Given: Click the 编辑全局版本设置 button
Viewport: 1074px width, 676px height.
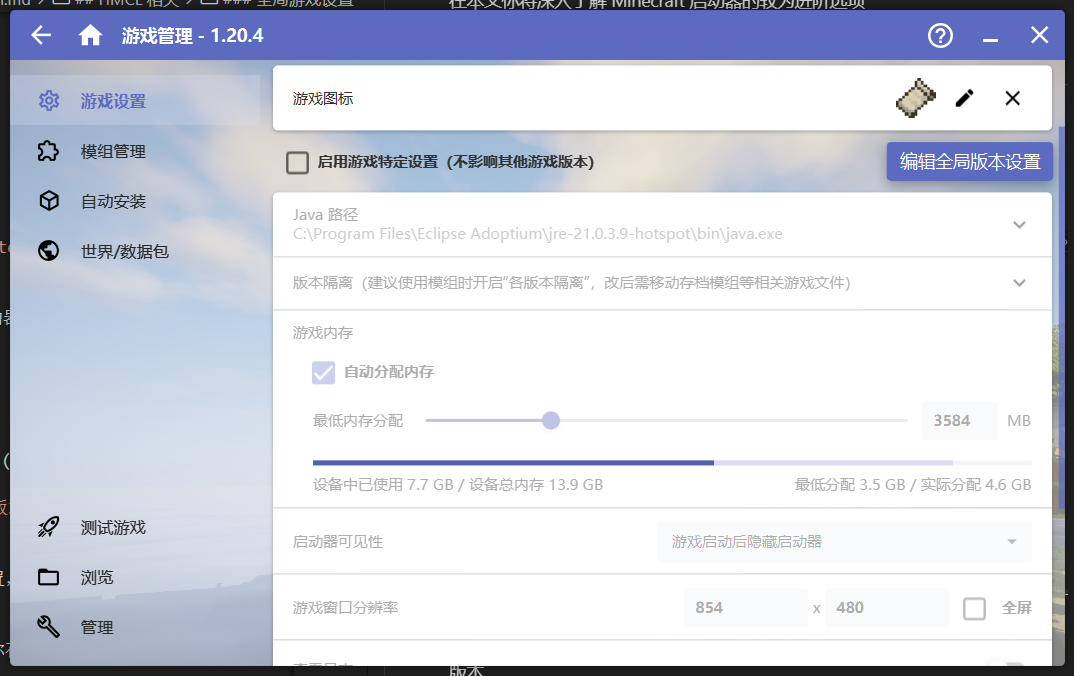Looking at the screenshot, I should (969, 161).
